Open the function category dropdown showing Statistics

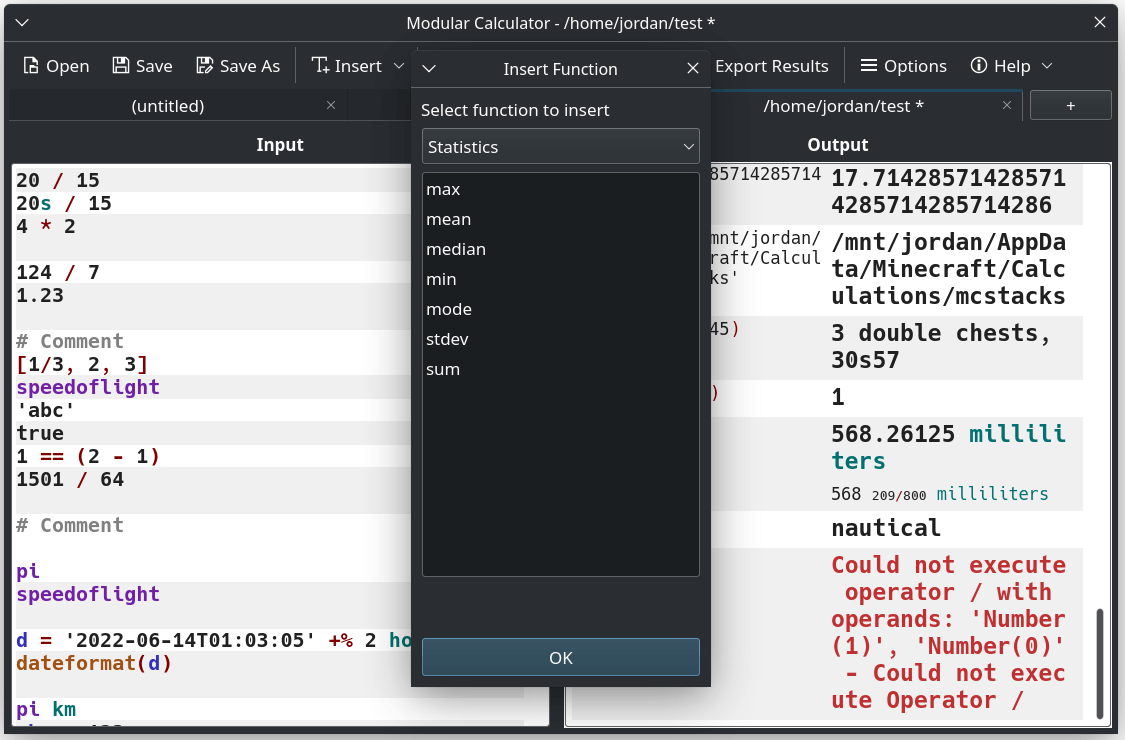click(560, 146)
